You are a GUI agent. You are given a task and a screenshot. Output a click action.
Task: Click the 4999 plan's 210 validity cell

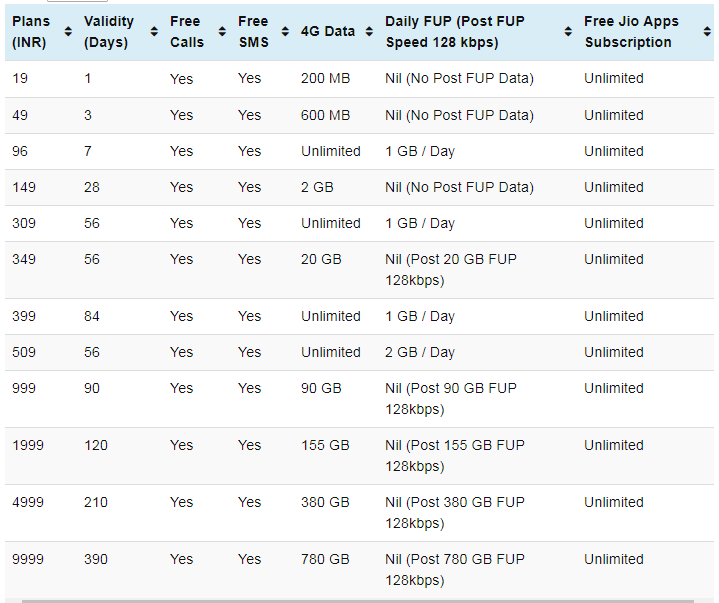(96, 503)
